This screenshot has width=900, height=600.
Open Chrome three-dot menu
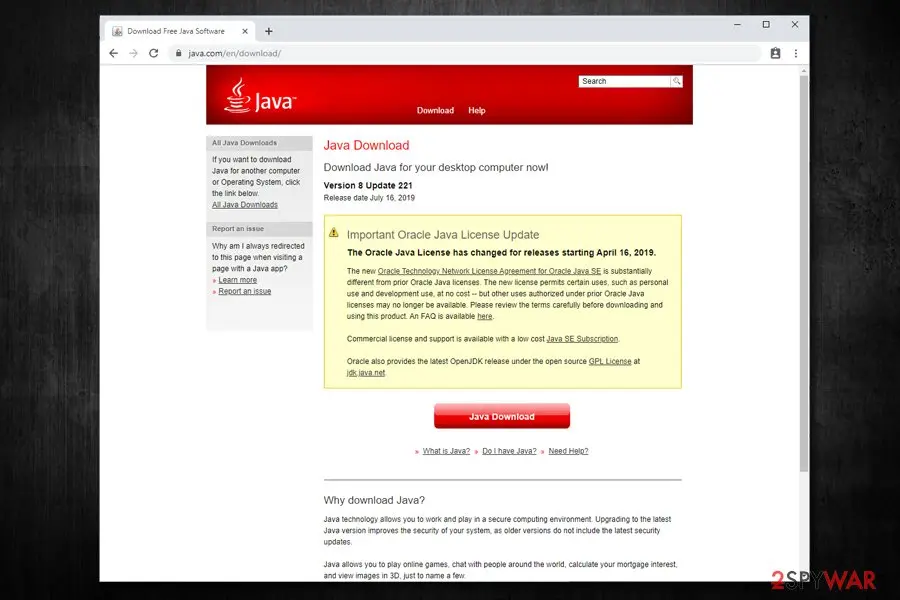tap(796, 53)
